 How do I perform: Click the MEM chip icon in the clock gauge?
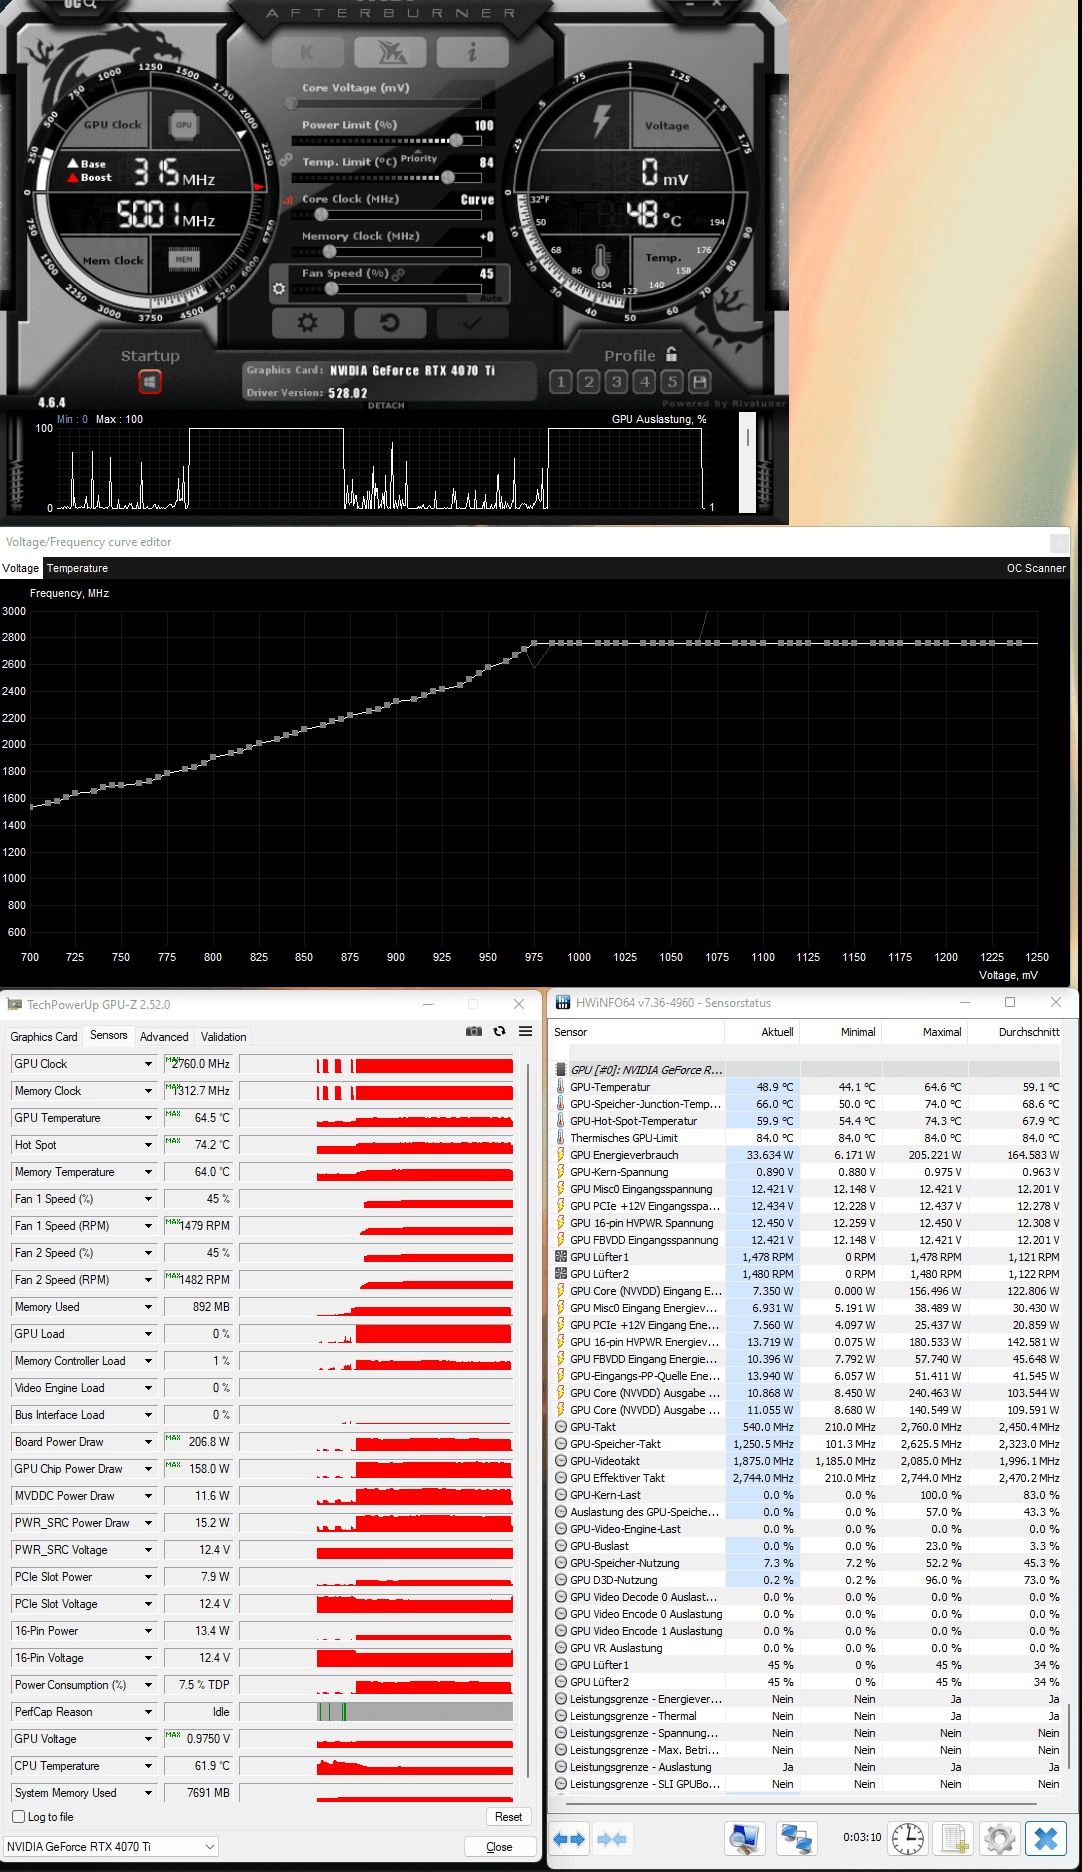coord(184,260)
